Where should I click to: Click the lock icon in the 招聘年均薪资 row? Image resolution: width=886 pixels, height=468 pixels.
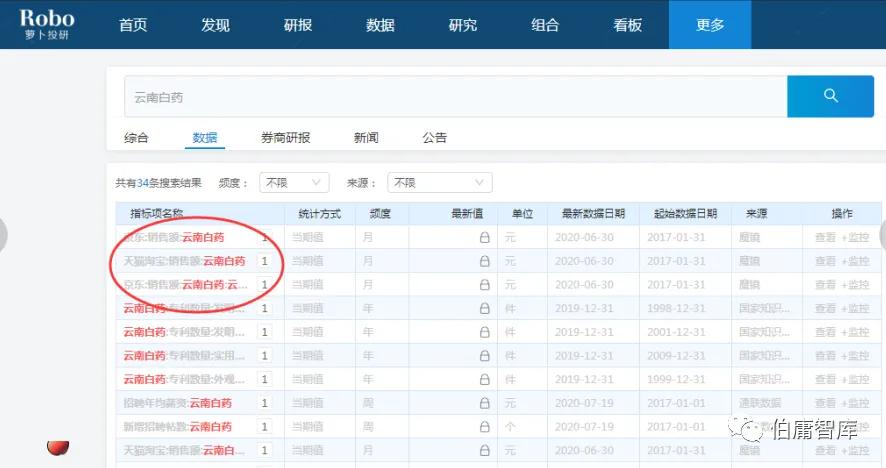tap(484, 403)
